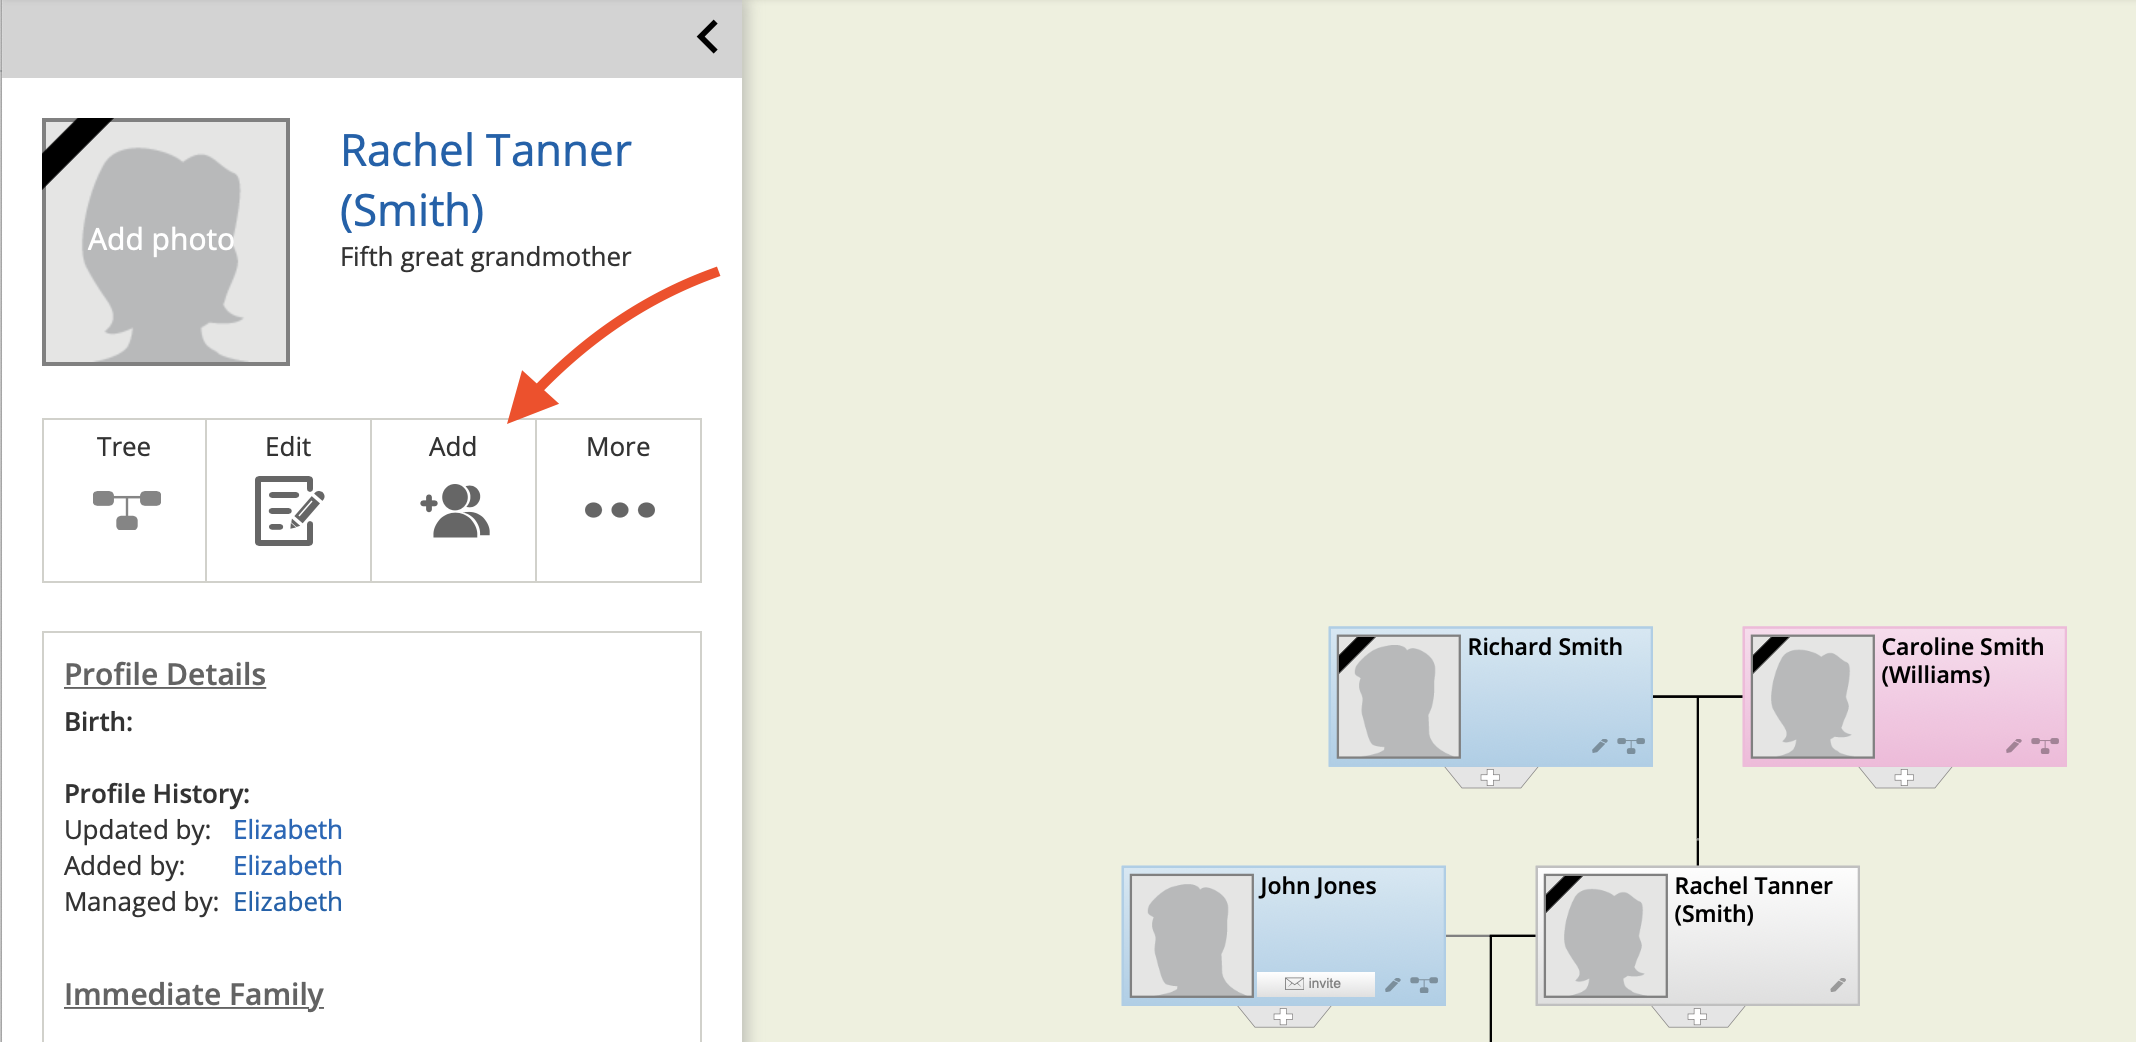Click the pencil edit icon on John Jones's card
The height and width of the screenshot is (1042, 2136).
coord(1393,985)
